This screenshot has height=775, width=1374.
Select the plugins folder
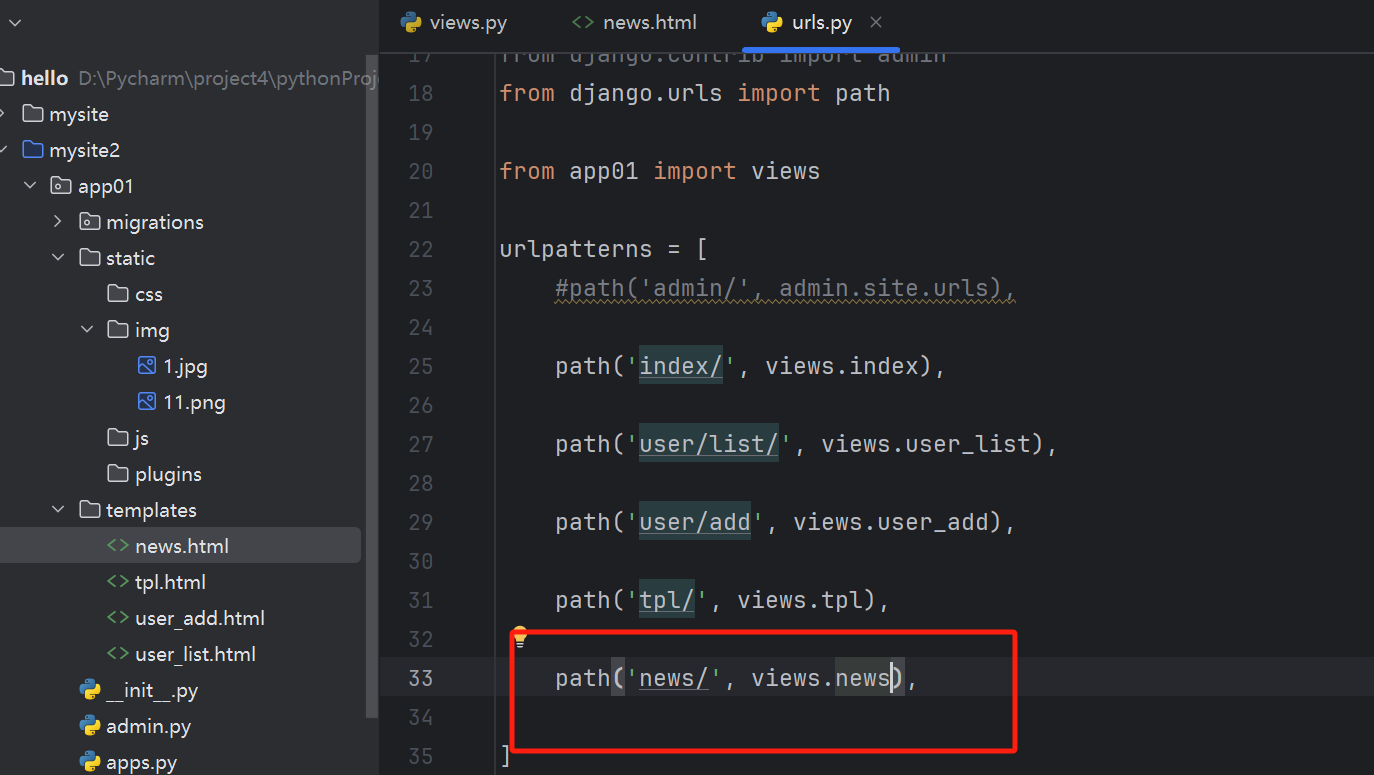click(168, 474)
